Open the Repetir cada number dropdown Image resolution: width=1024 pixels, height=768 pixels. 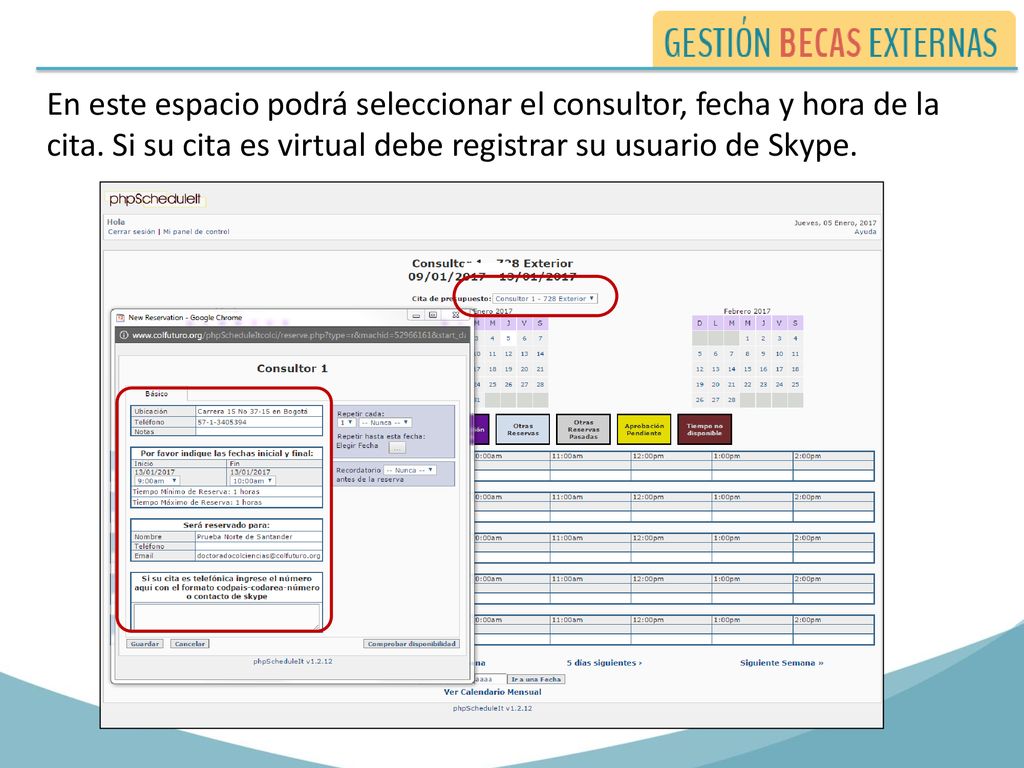click(346, 423)
